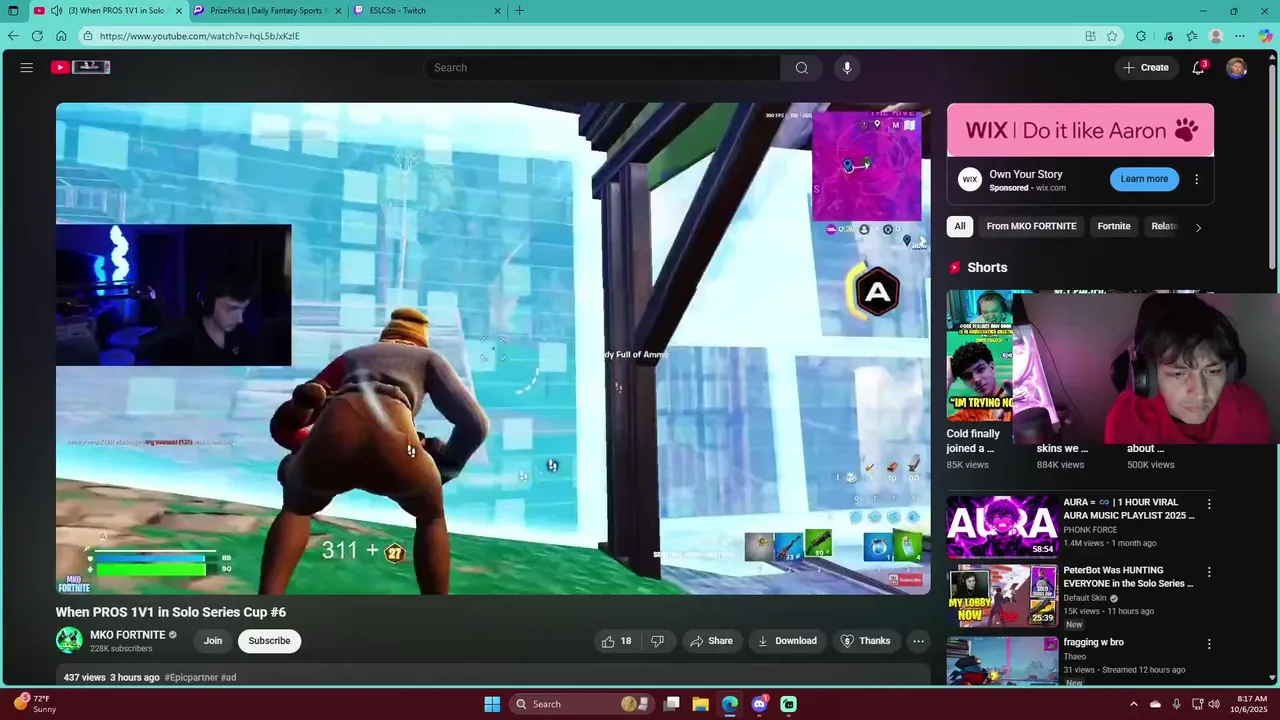Open fragging w bro video title
The height and width of the screenshot is (720, 1280).
coord(1093,642)
